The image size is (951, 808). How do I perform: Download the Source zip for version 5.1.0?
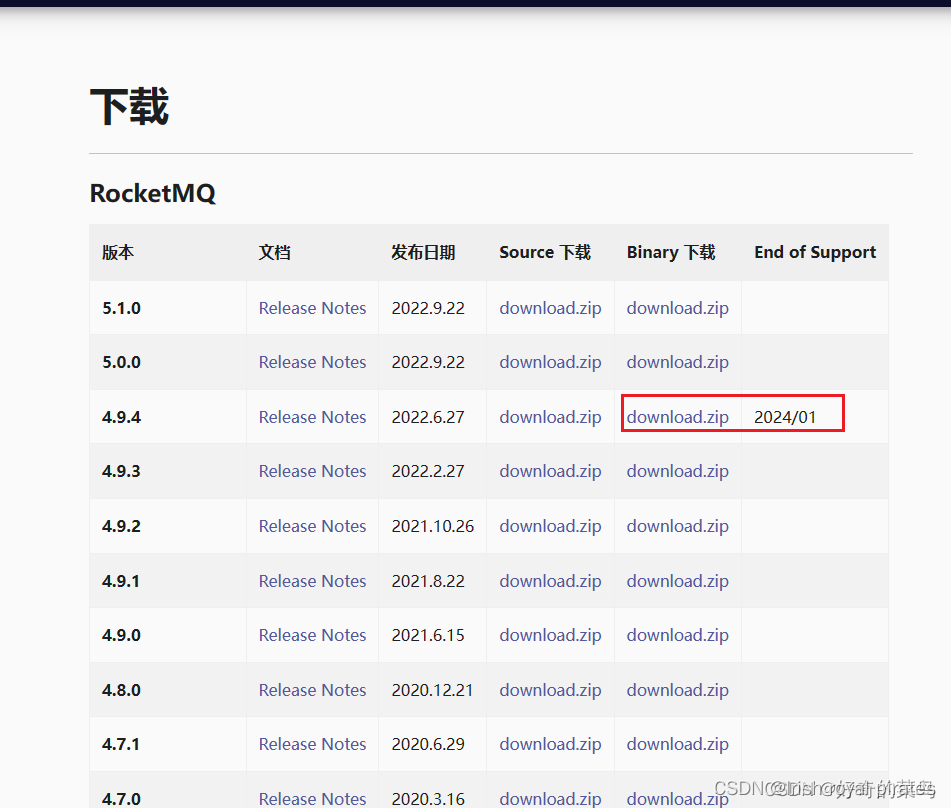(x=550, y=308)
